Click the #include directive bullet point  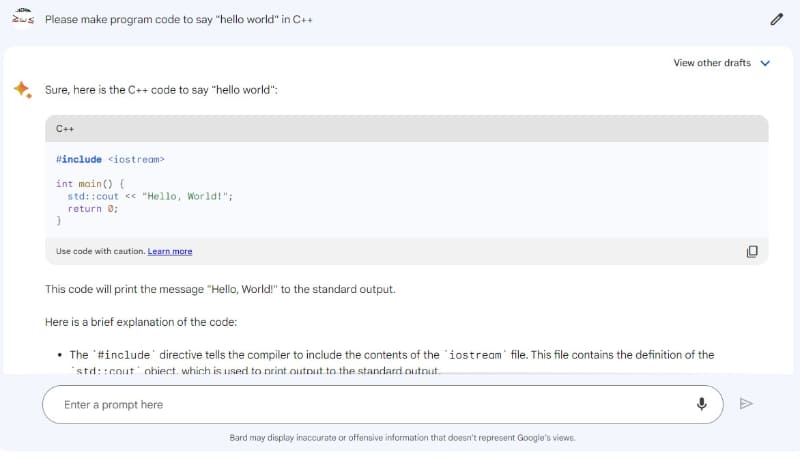tap(390, 355)
